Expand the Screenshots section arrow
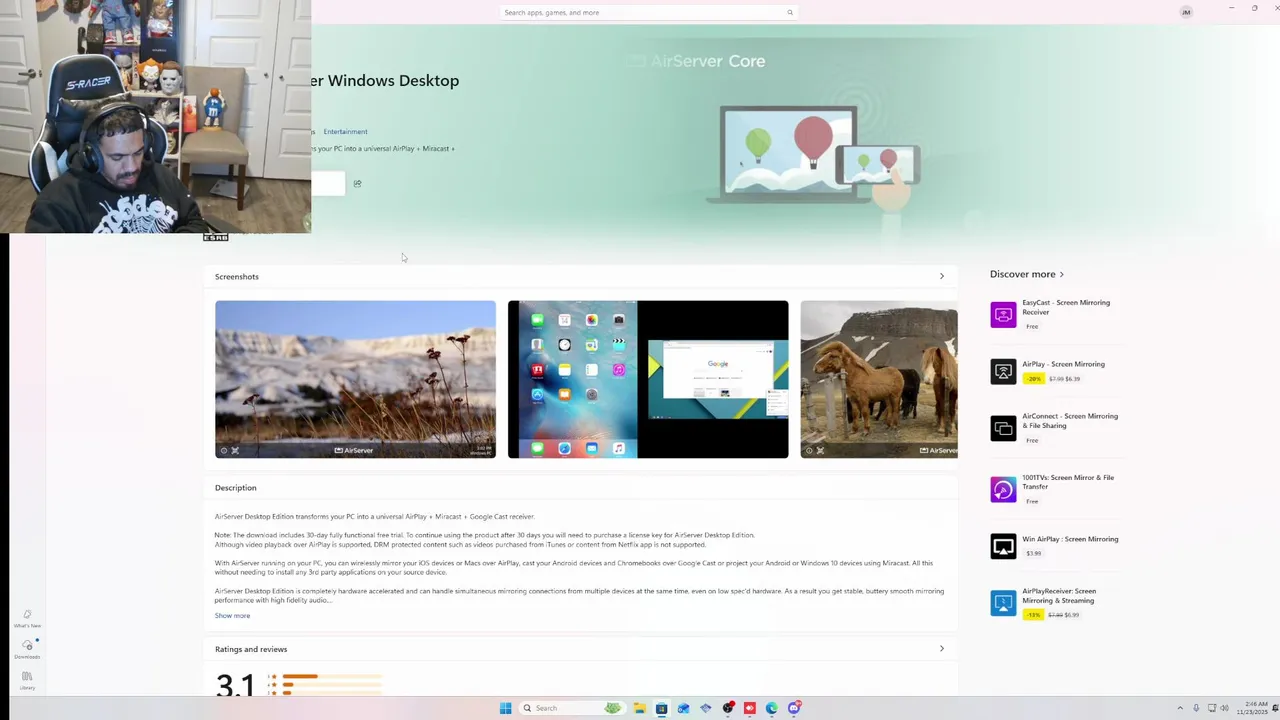 941,276
